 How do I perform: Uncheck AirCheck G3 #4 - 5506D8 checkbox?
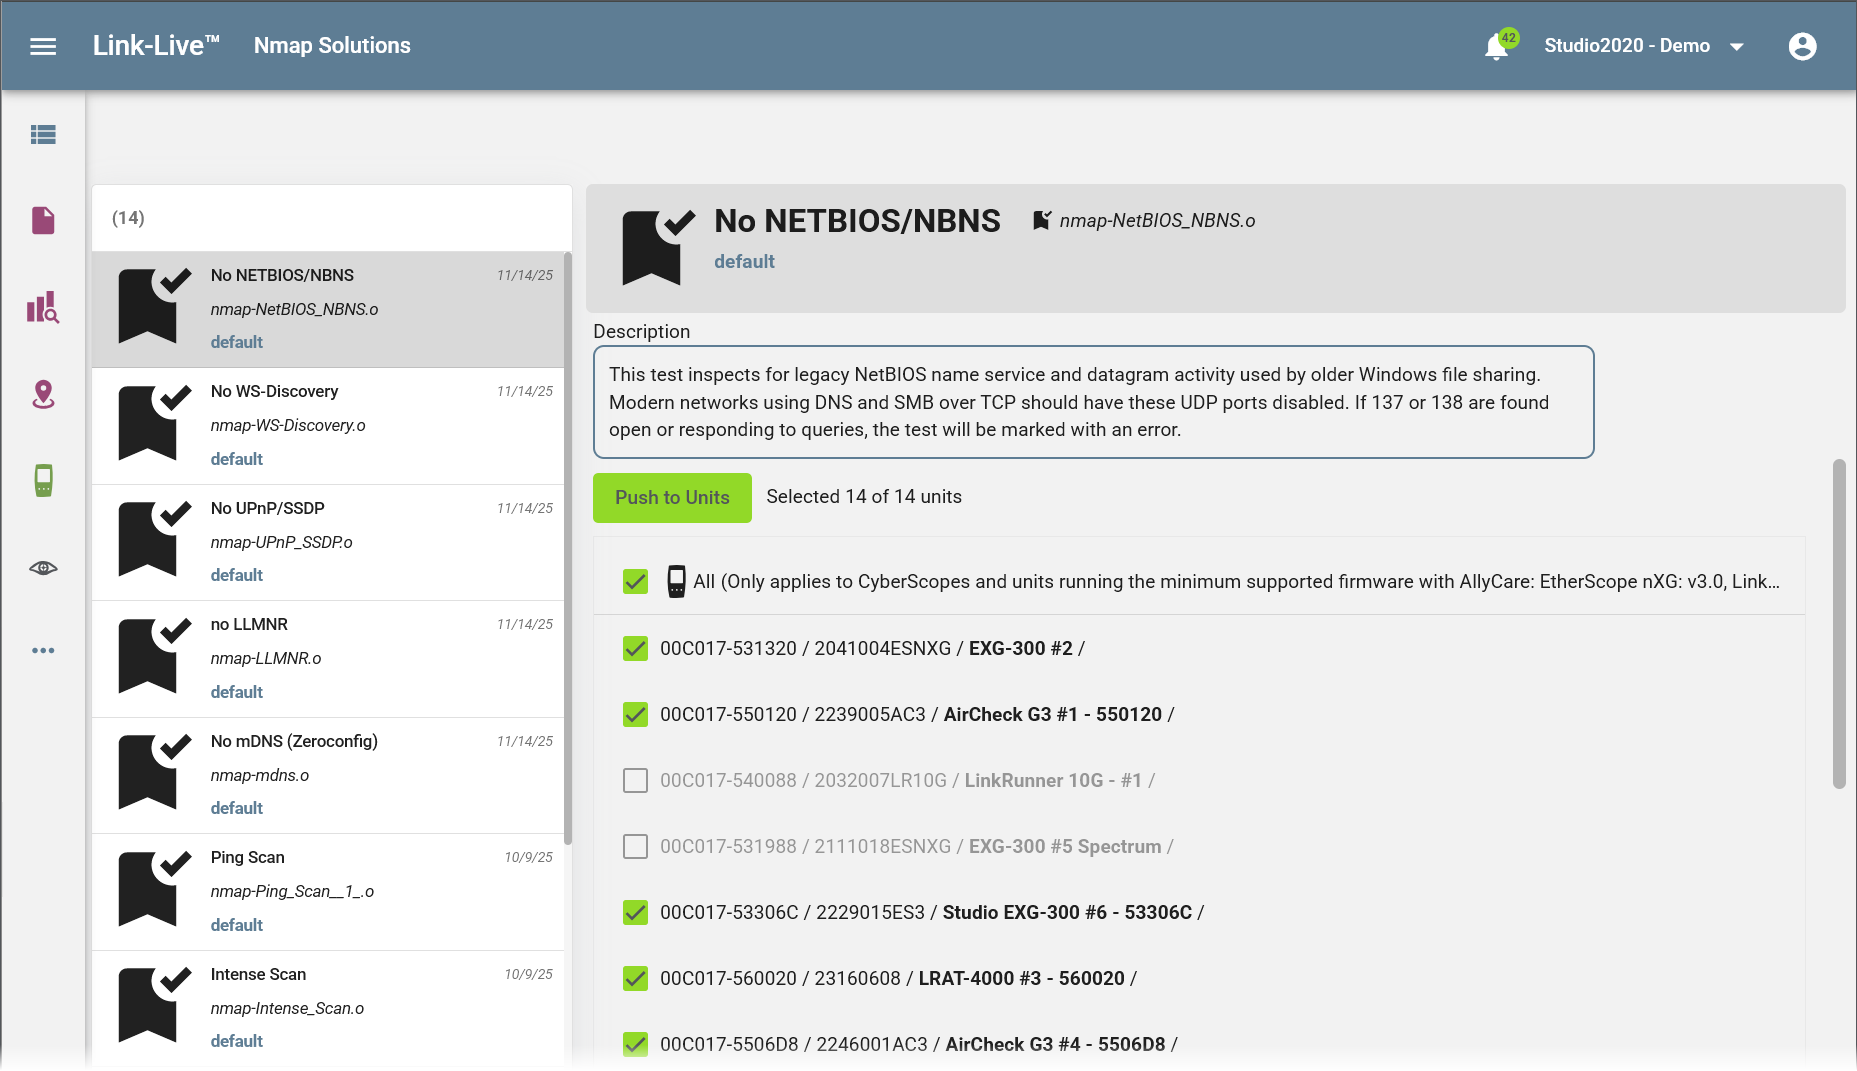635,1044
